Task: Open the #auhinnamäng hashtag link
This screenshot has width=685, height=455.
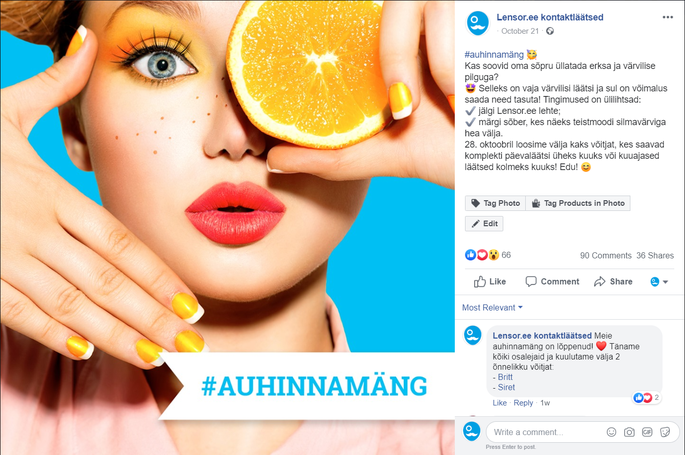Action: tap(494, 55)
